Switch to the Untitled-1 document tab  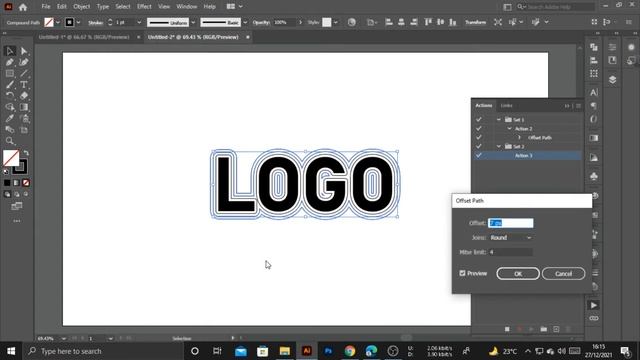click(x=84, y=37)
